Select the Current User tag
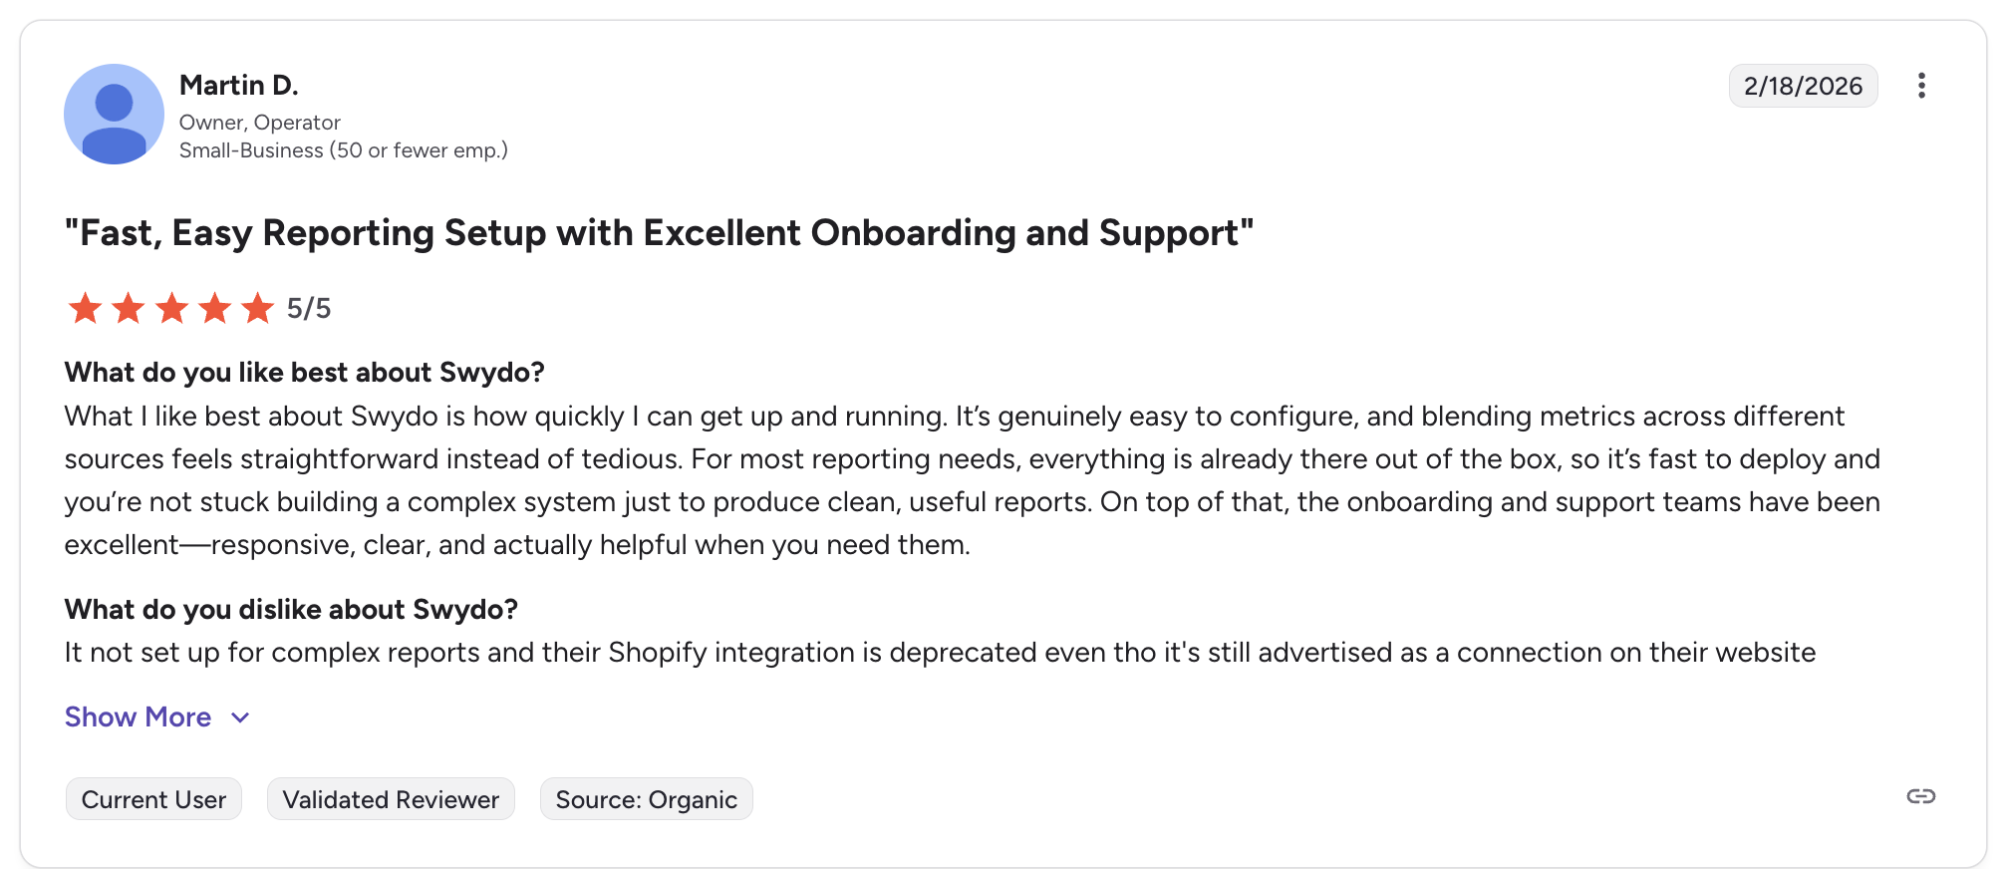The width and height of the screenshot is (1999, 869). click(x=154, y=799)
